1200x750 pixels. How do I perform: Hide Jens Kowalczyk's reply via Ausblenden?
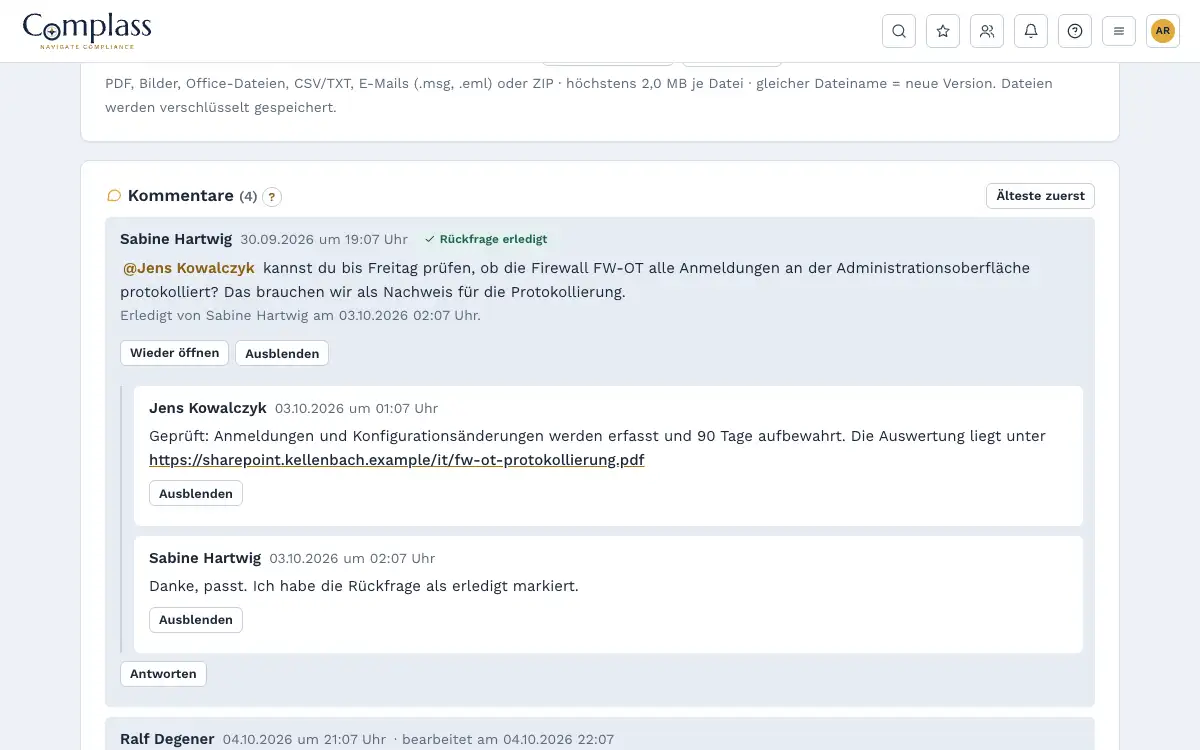(x=196, y=493)
